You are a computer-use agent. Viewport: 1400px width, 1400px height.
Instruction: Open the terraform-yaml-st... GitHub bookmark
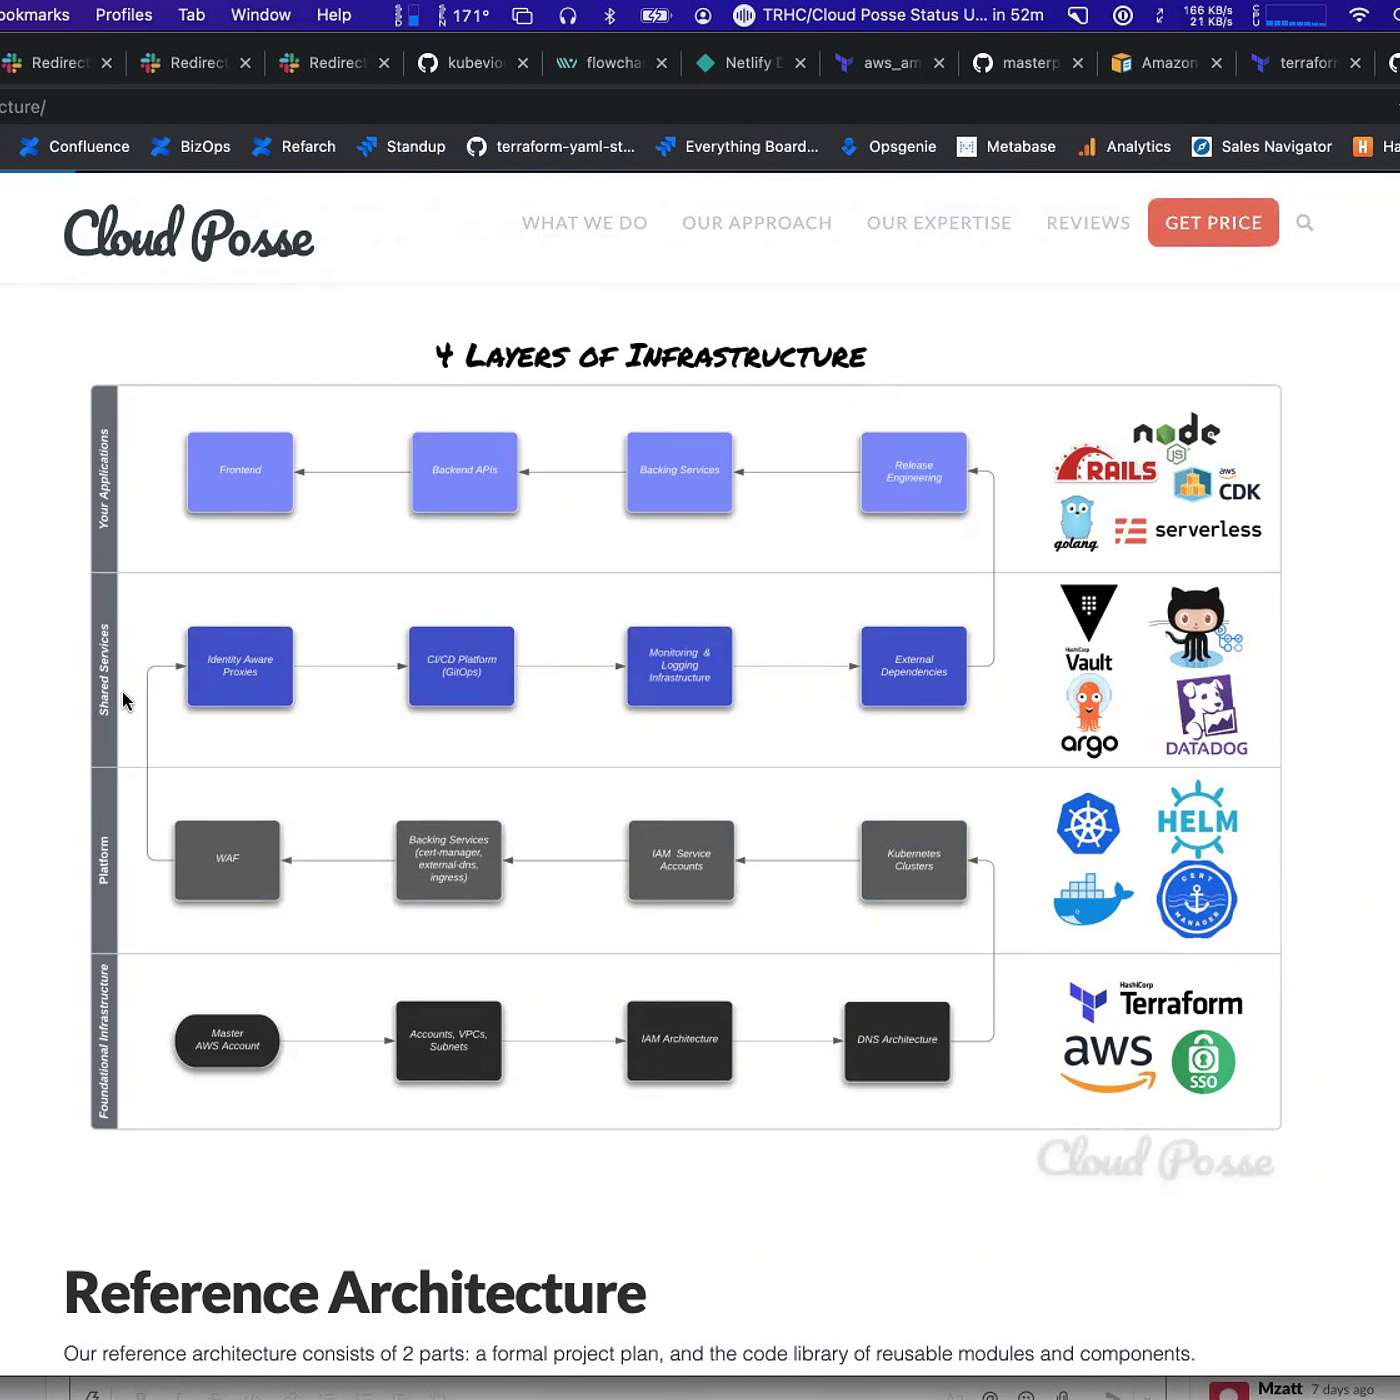coord(551,147)
